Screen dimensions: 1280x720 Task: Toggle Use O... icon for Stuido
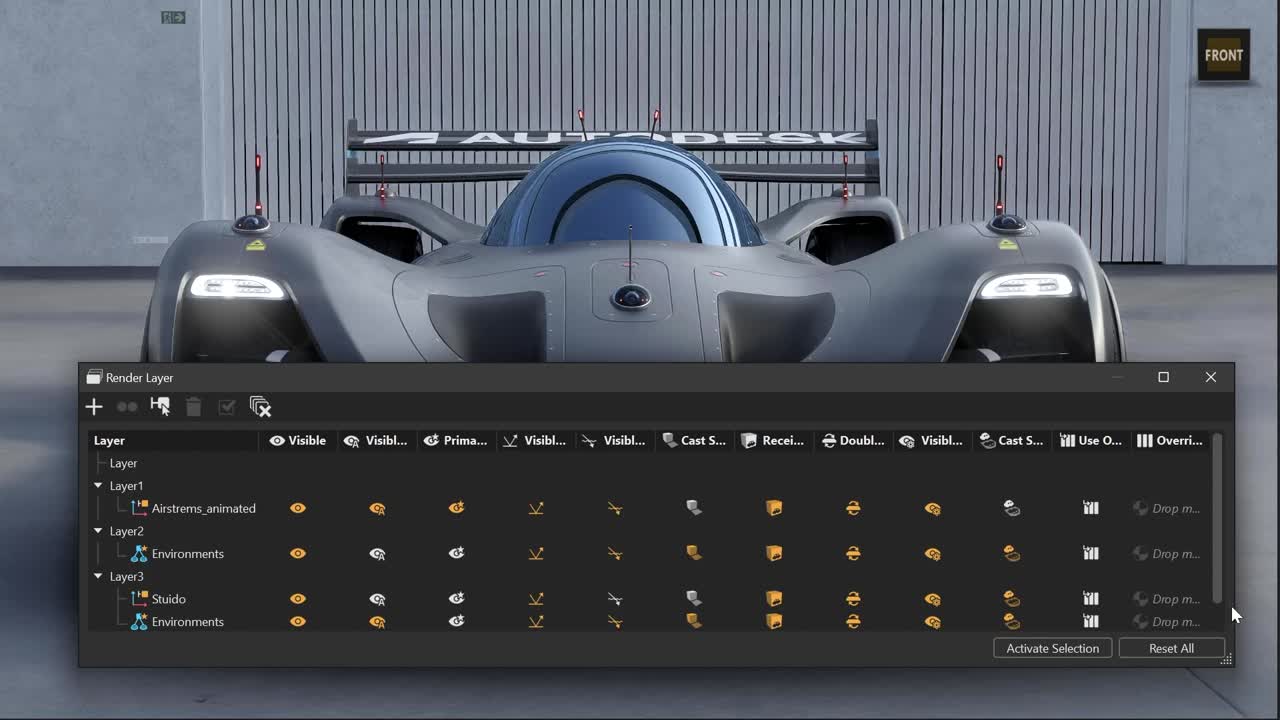(x=1091, y=599)
